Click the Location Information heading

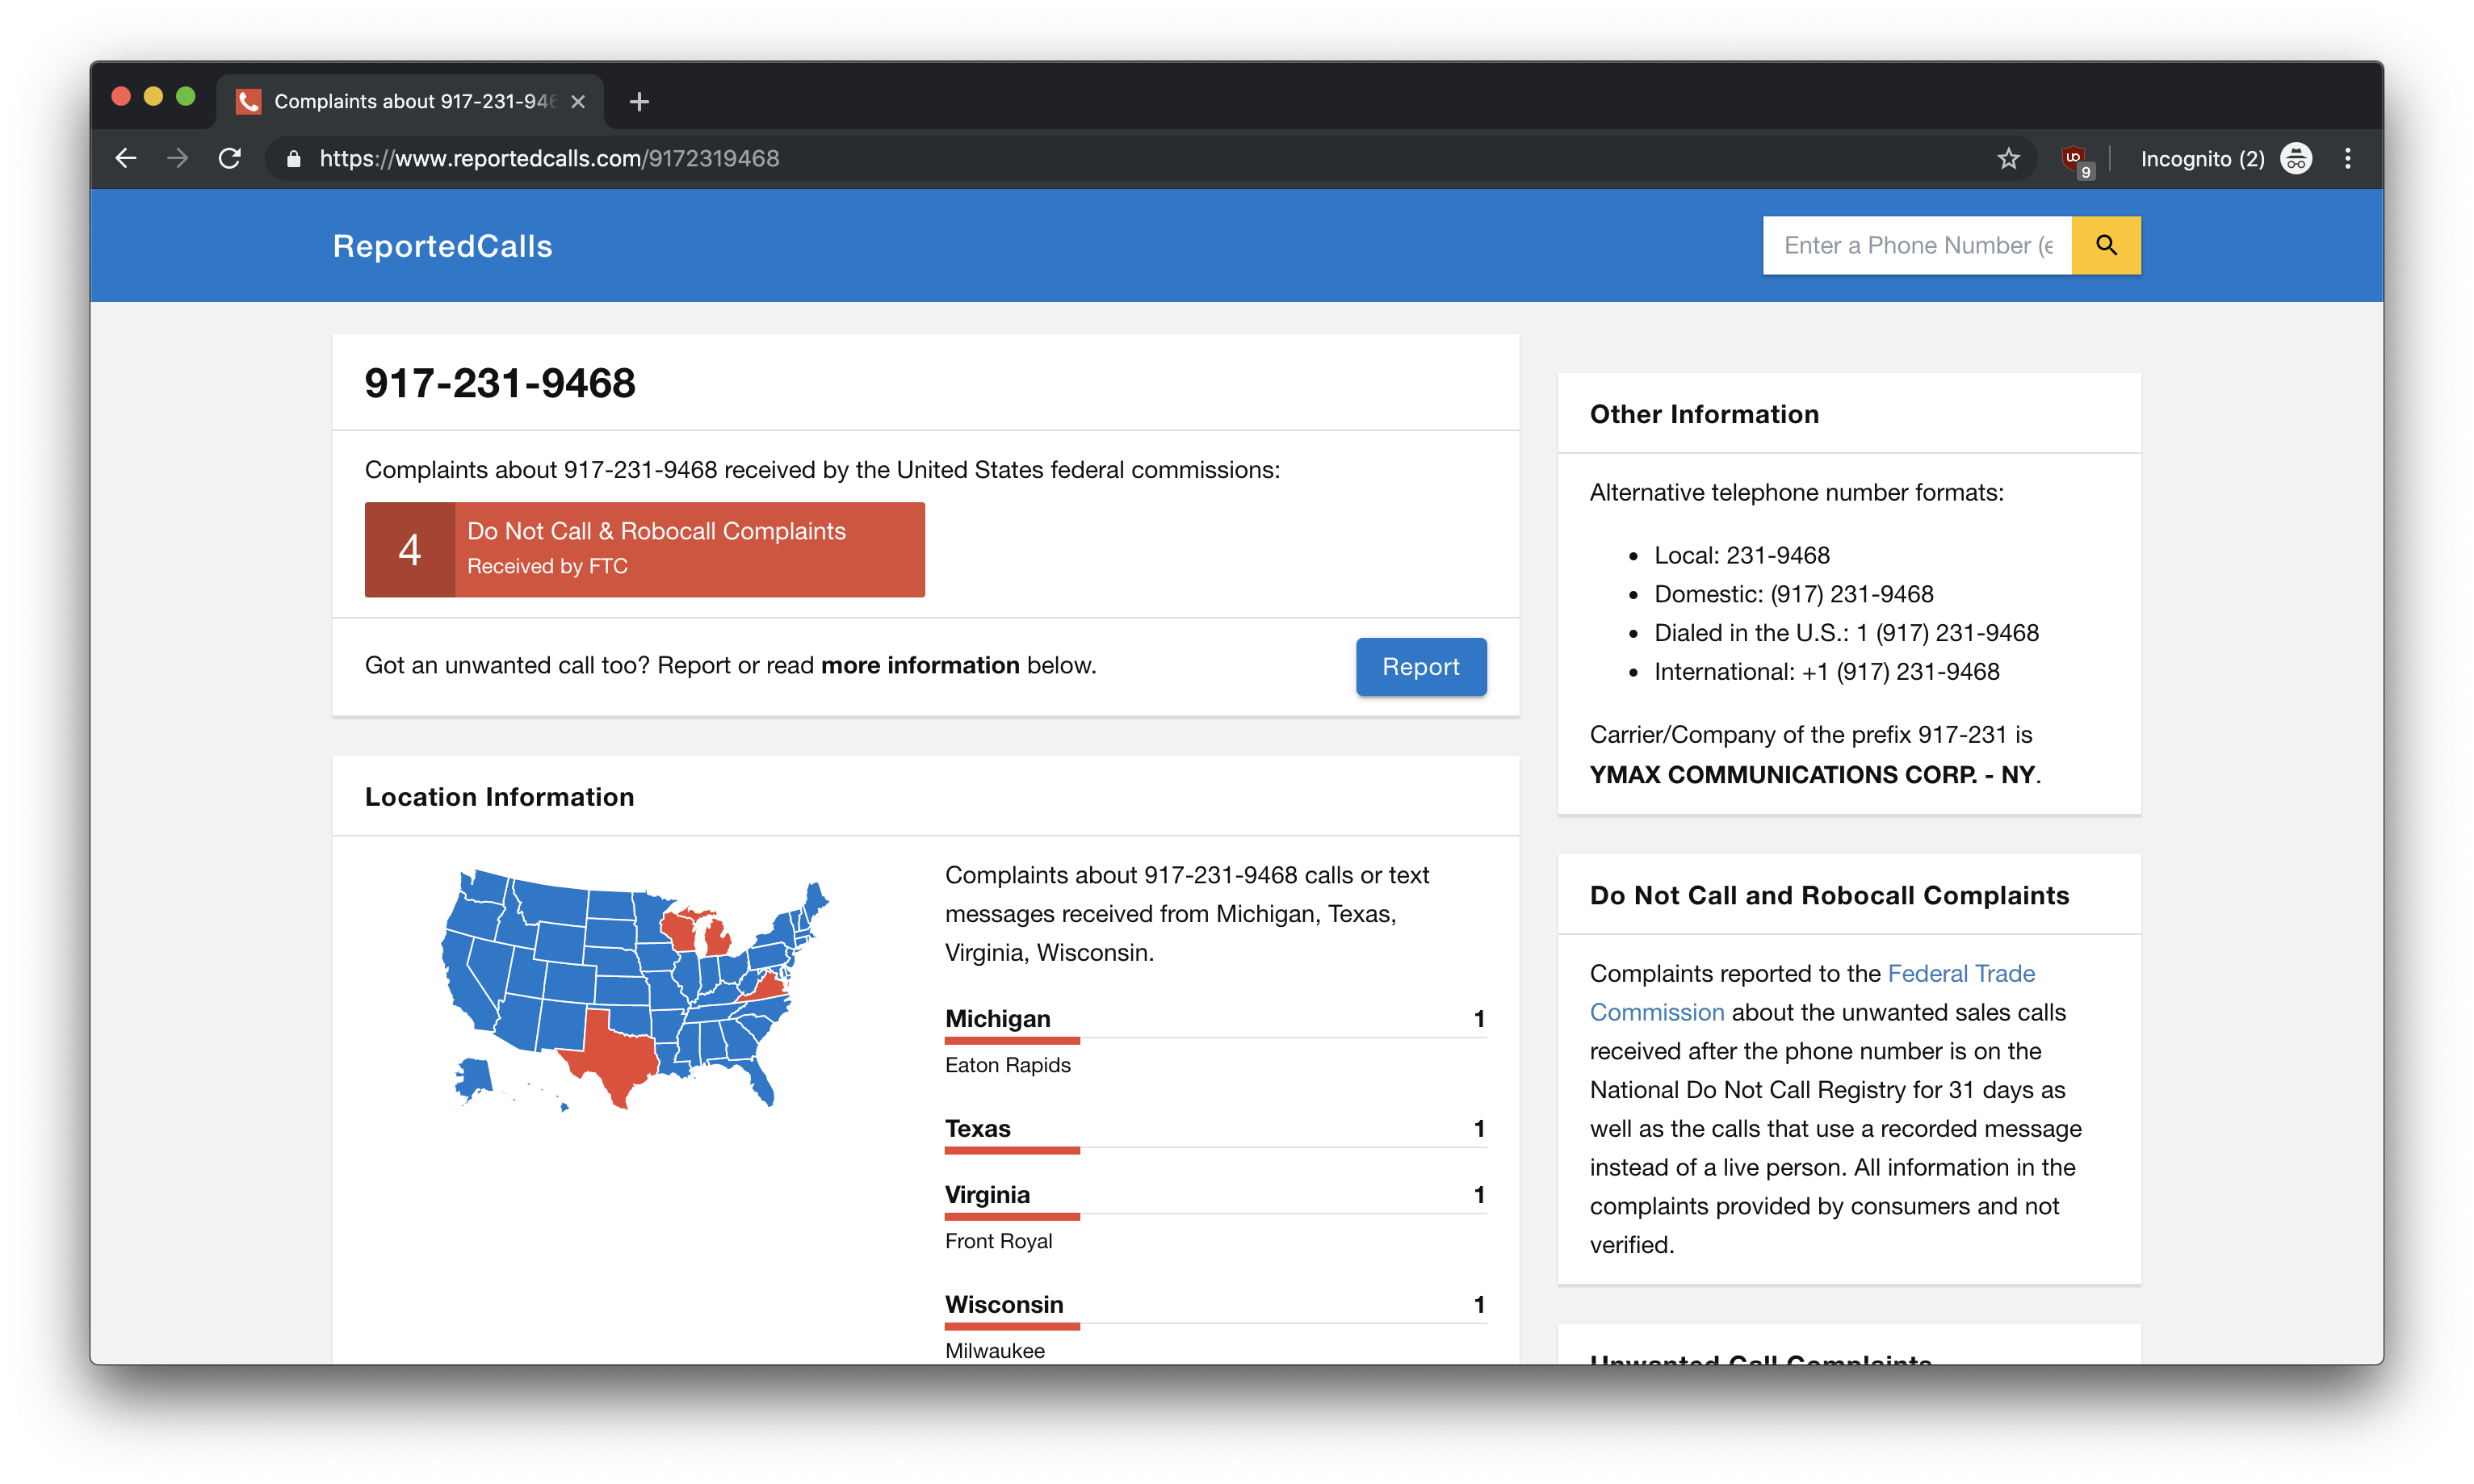499,796
